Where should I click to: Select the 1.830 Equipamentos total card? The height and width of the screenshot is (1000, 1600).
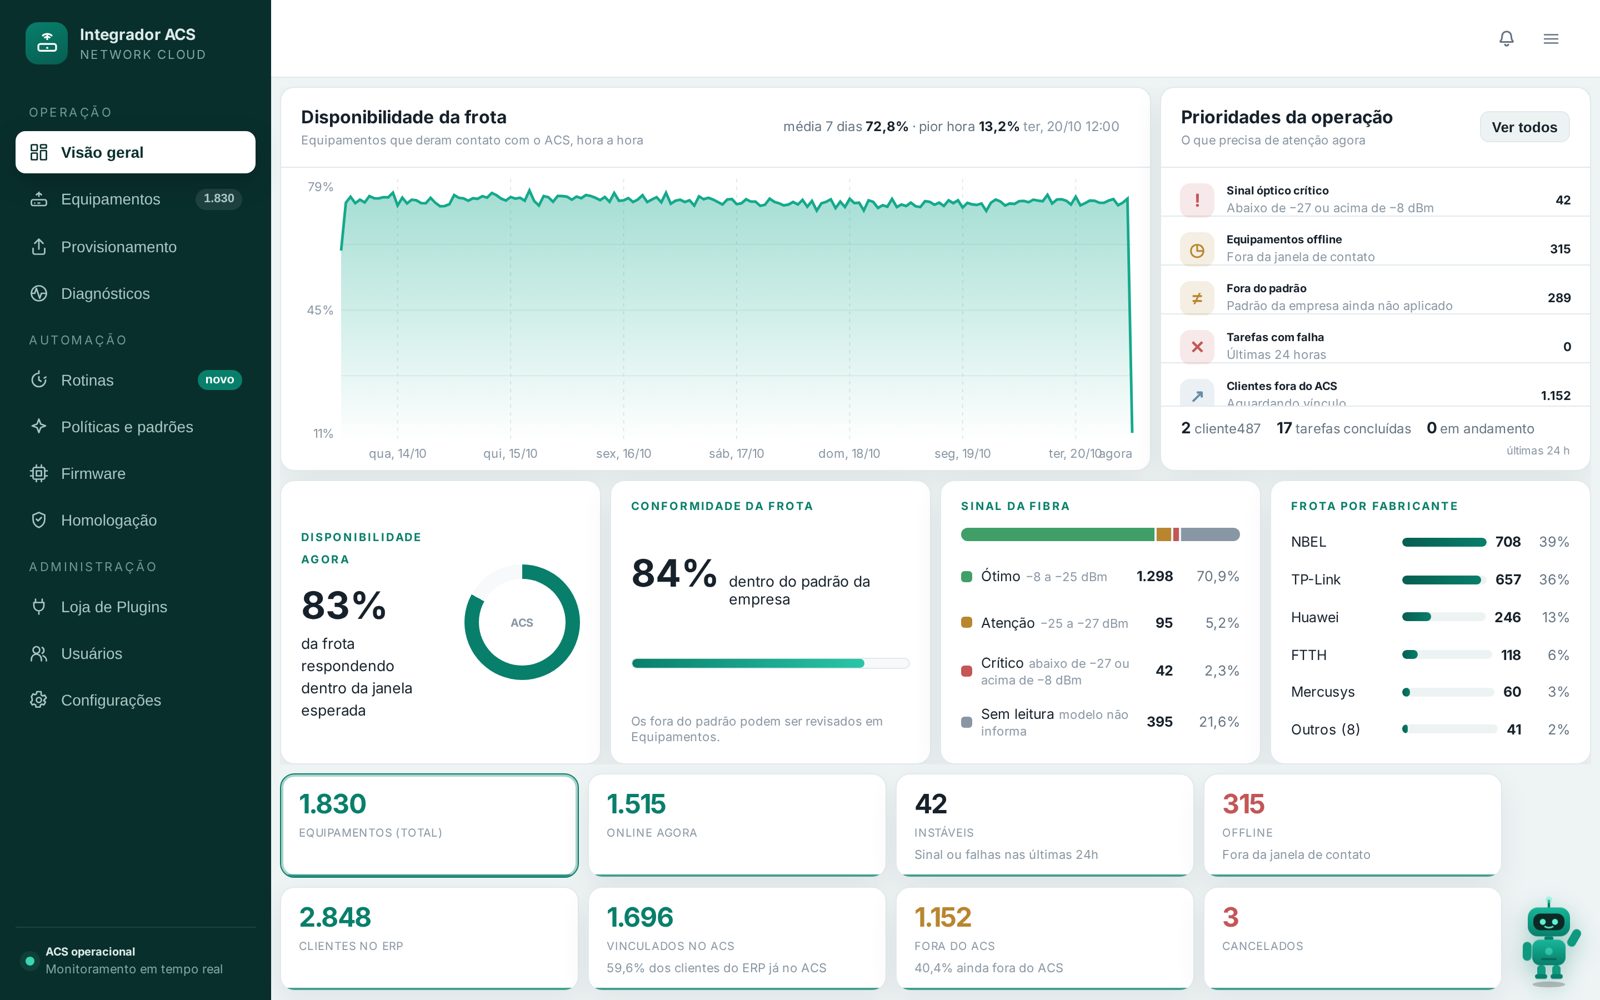click(x=429, y=825)
